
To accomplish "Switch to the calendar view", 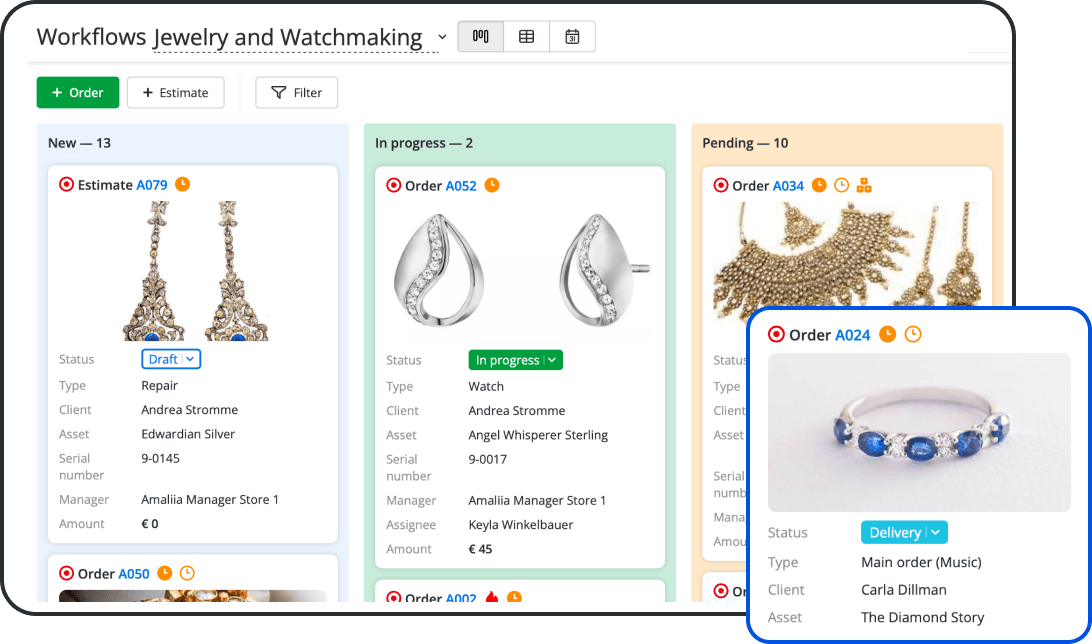I will (571, 36).
